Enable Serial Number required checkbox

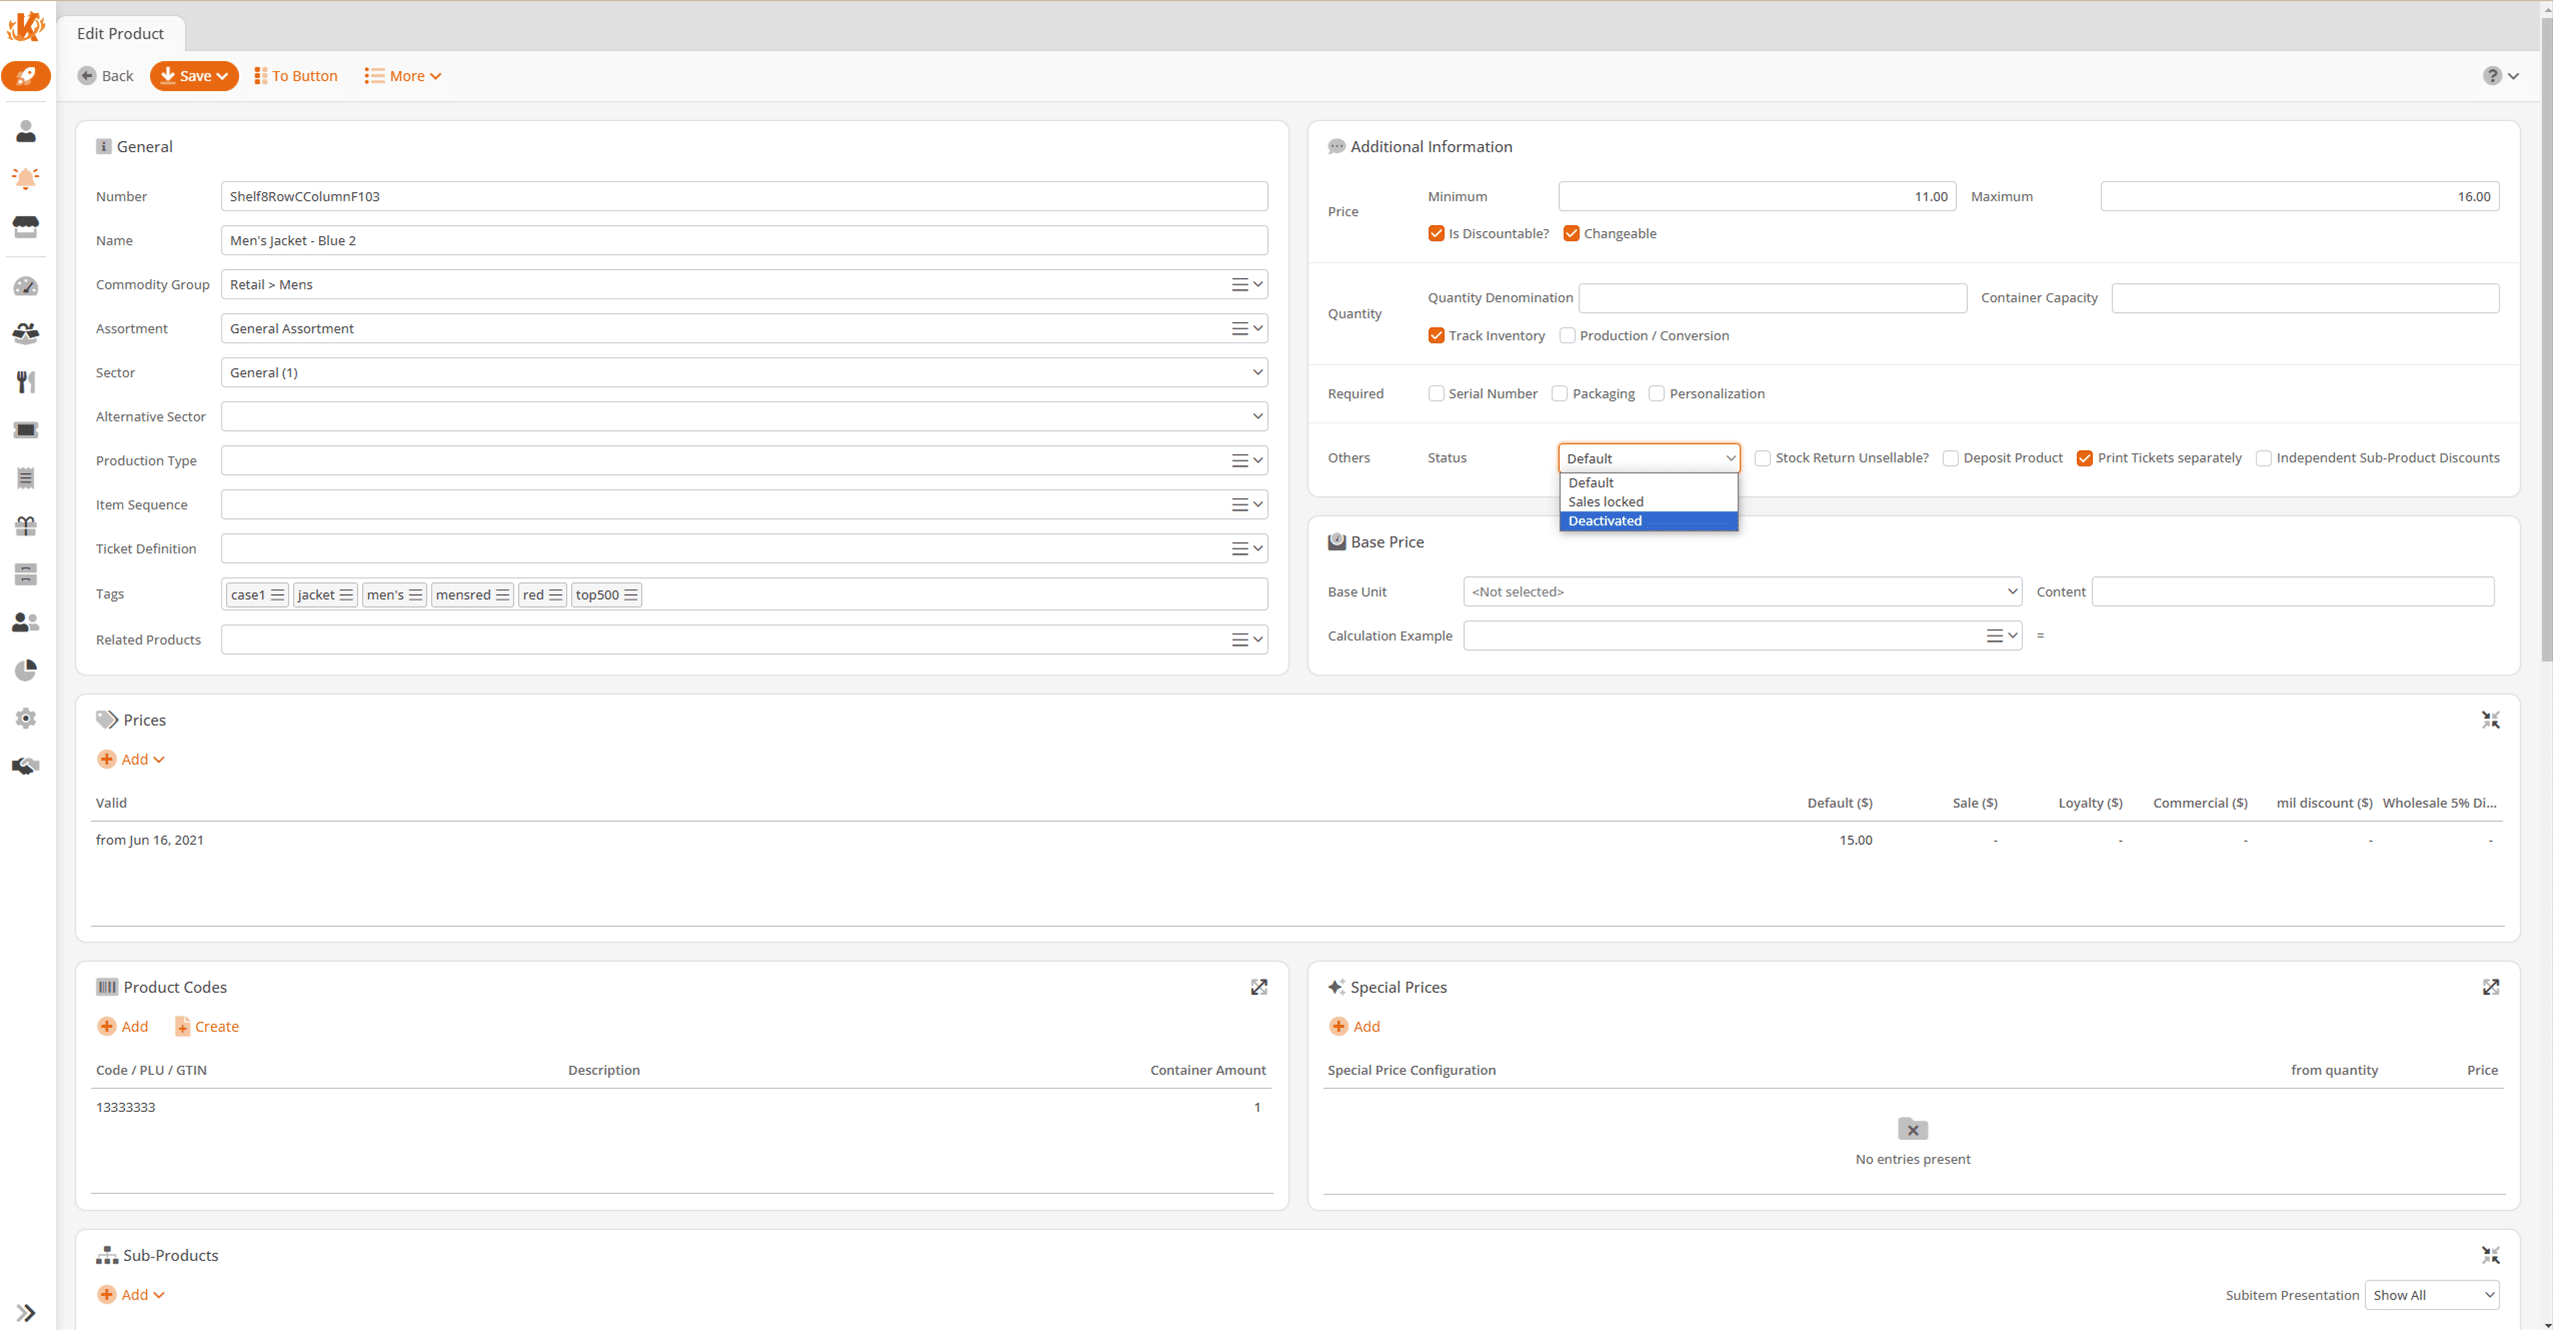(x=1436, y=393)
